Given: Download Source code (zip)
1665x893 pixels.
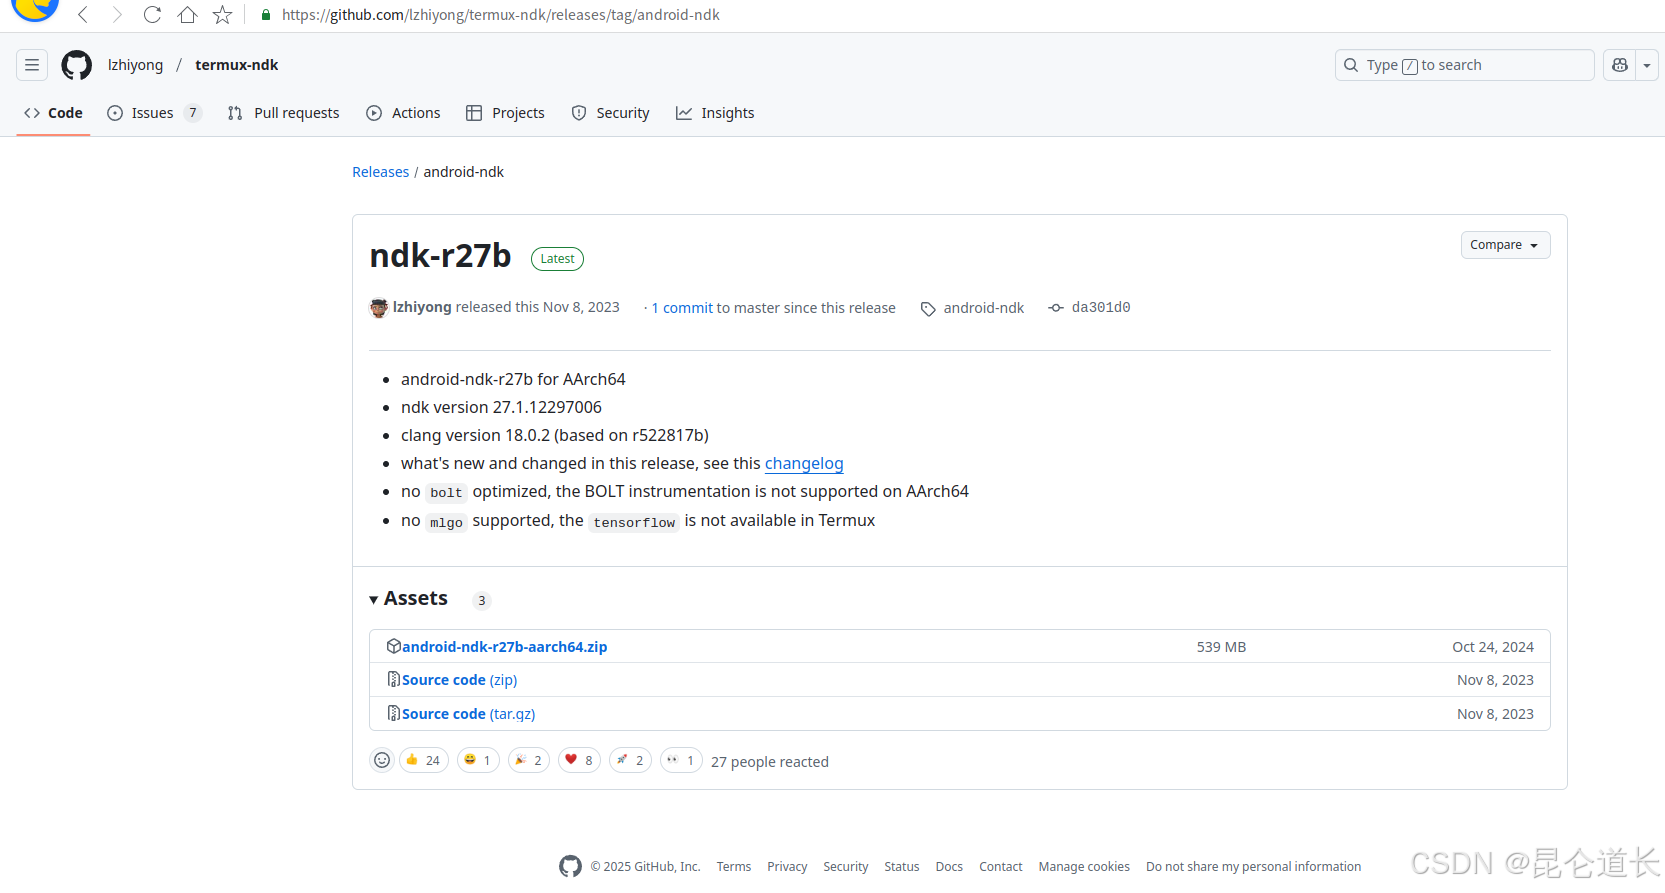Looking at the screenshot, I should coord(459,680).
